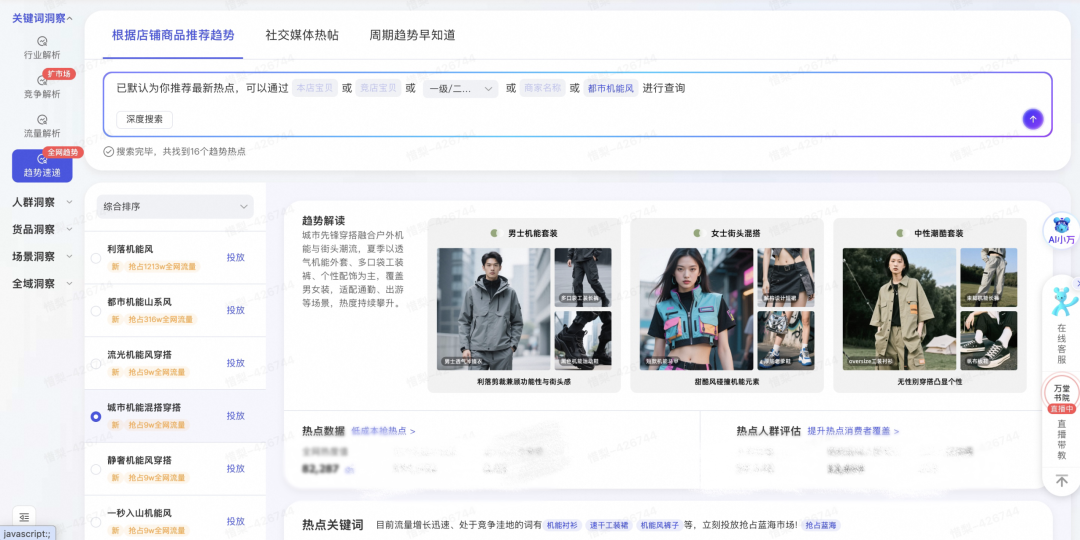Viewport: 1080px width, 540px height.
Task: Click the back-to-top arrow icon
Action: point(1061,481)
